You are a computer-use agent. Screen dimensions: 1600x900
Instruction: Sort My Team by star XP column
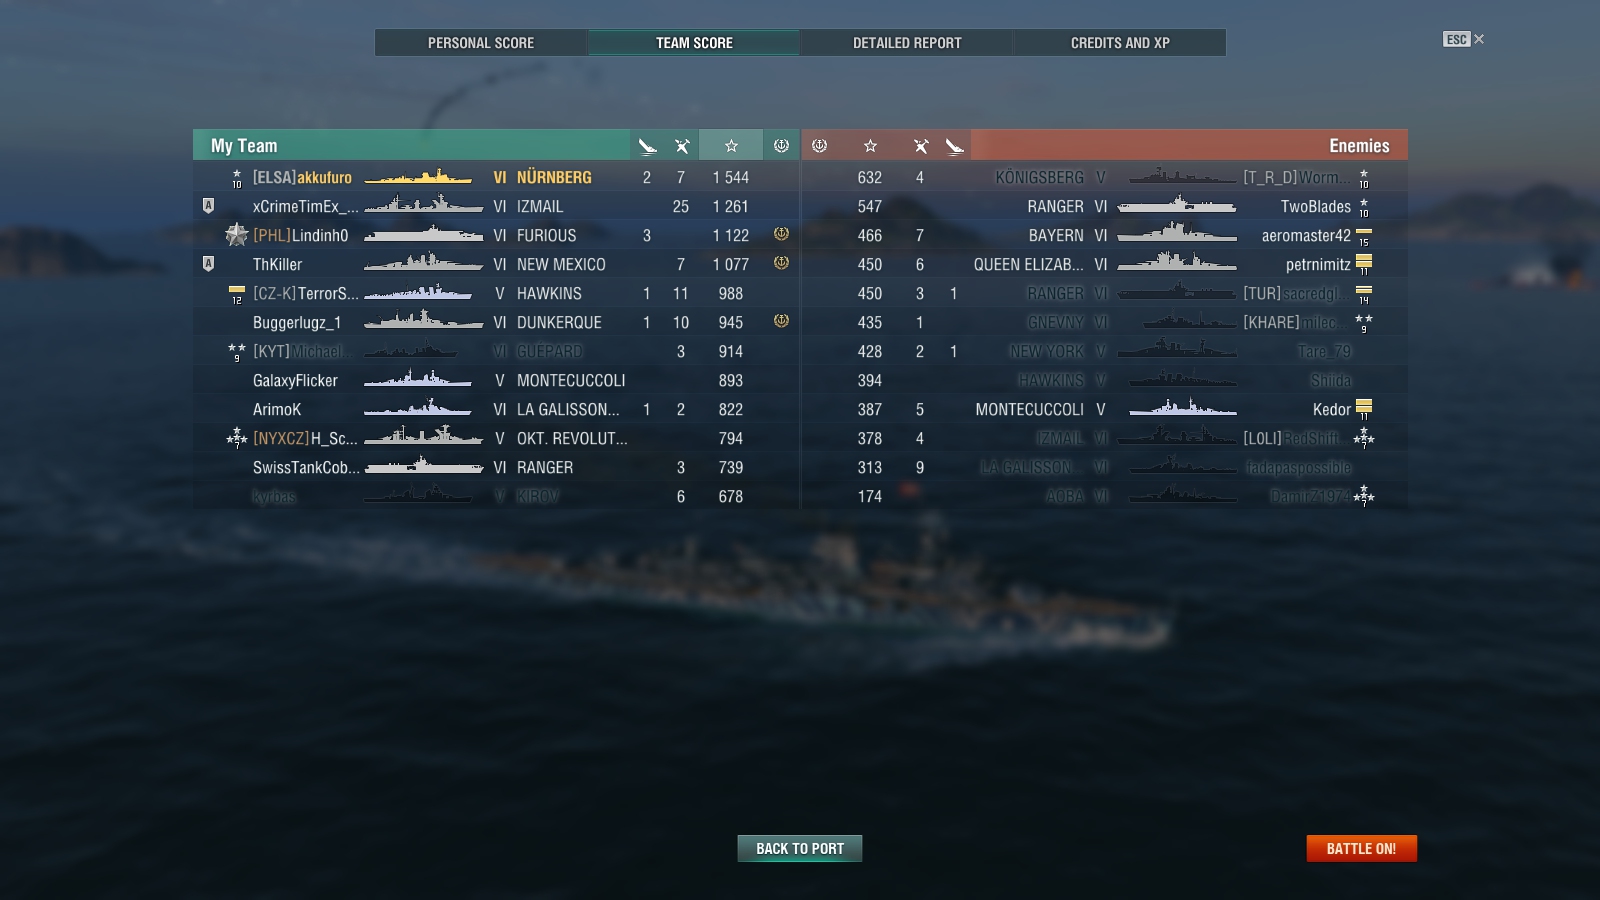point(731,146)
